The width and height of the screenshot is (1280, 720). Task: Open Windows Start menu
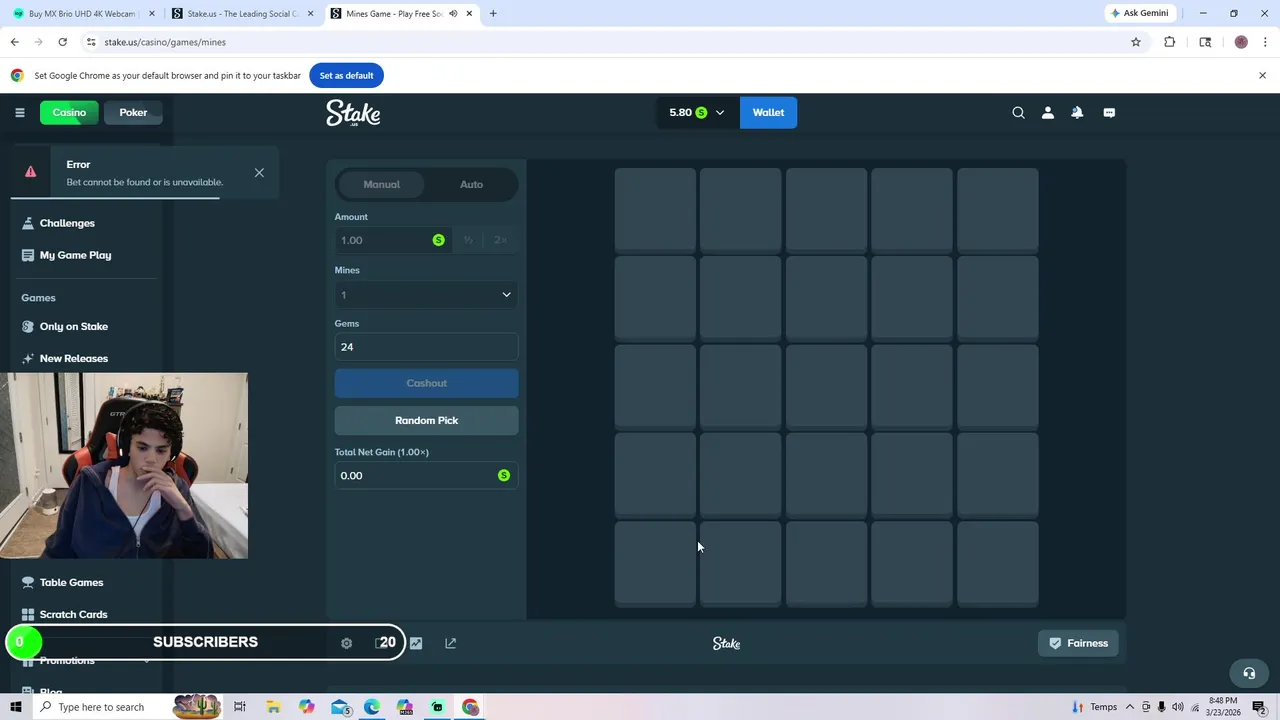16,707
